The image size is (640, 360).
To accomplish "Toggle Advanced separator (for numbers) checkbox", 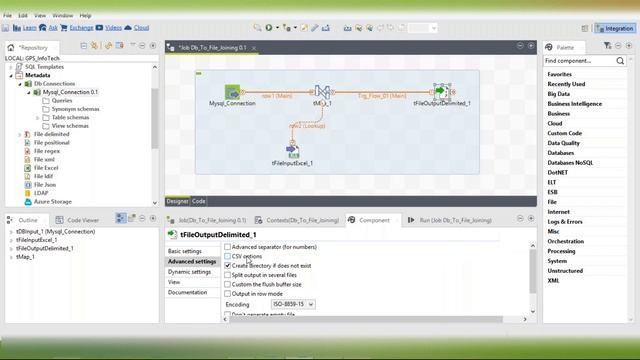I will pos(227,247).
